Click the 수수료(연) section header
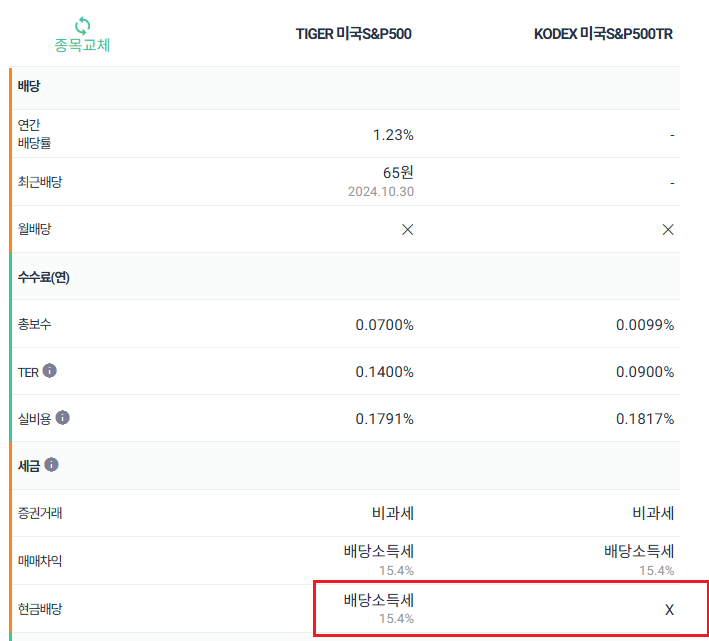 (44, 277)
